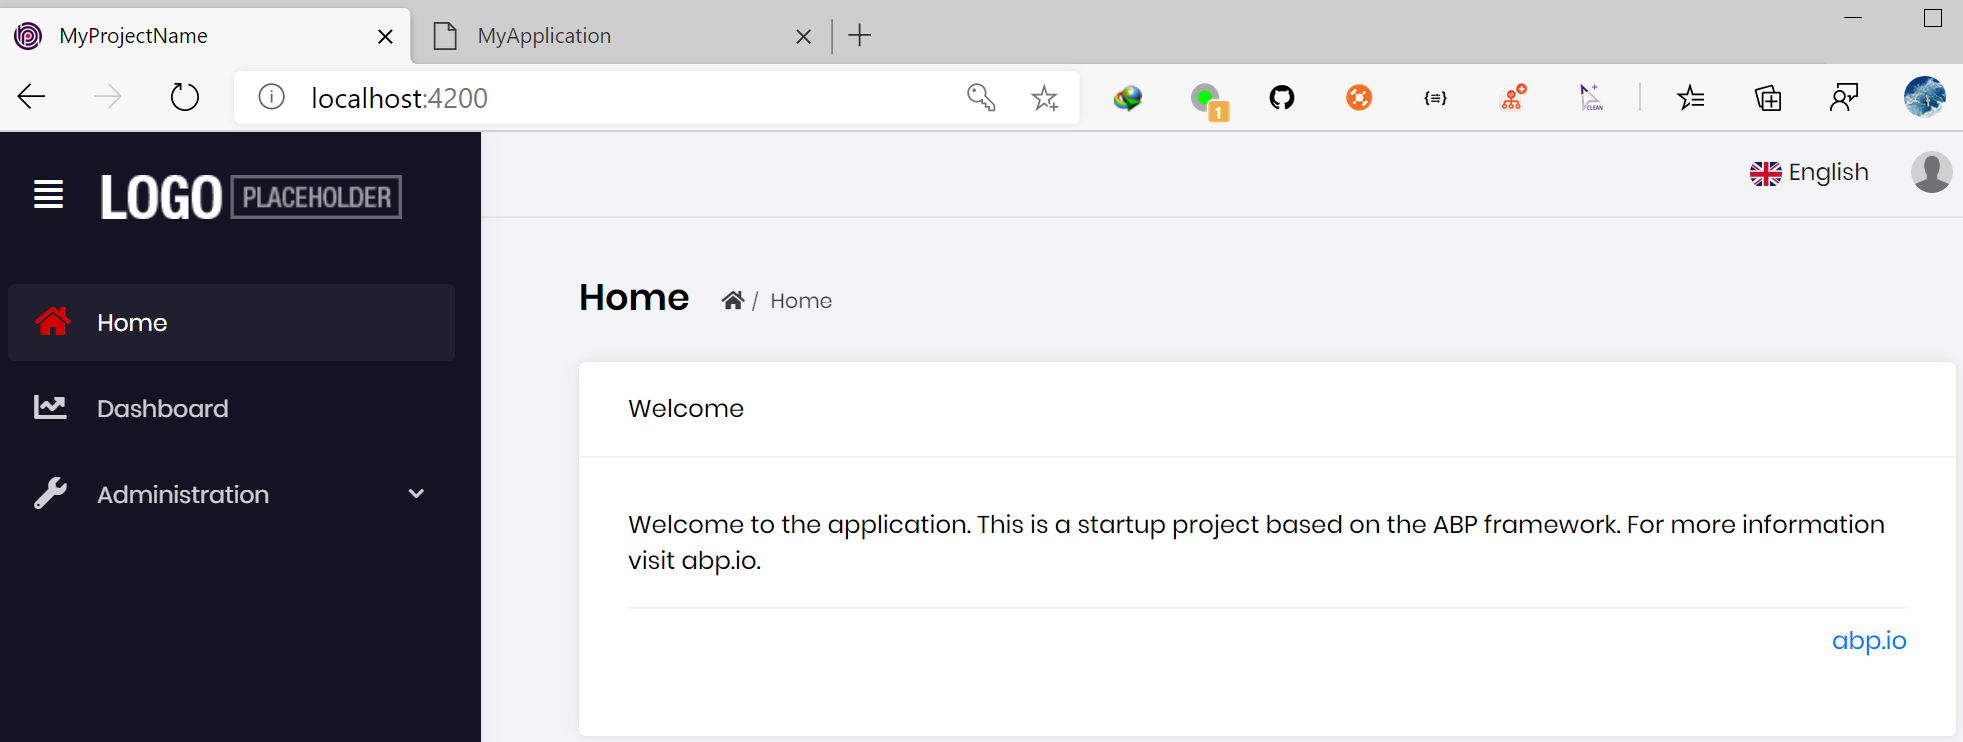
Task: Toggle the sidebar hamburger menu
Action: coord(48,194)
